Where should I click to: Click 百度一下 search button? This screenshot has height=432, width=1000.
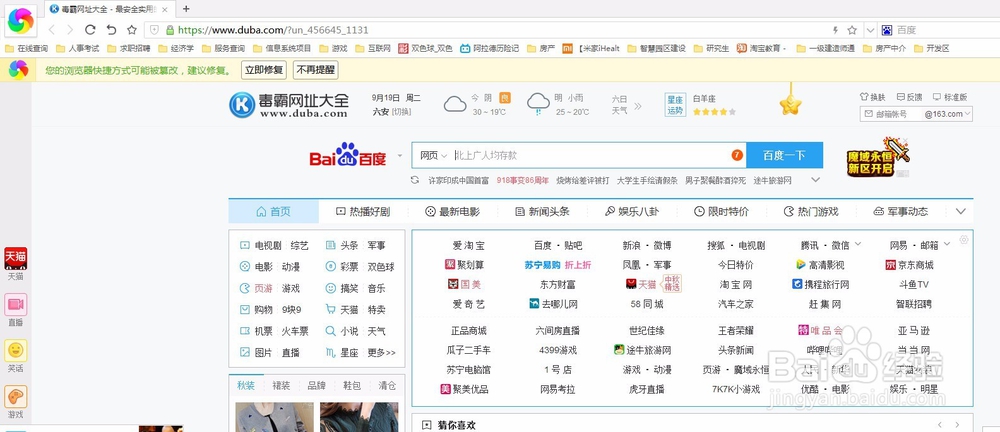(784, 155)
